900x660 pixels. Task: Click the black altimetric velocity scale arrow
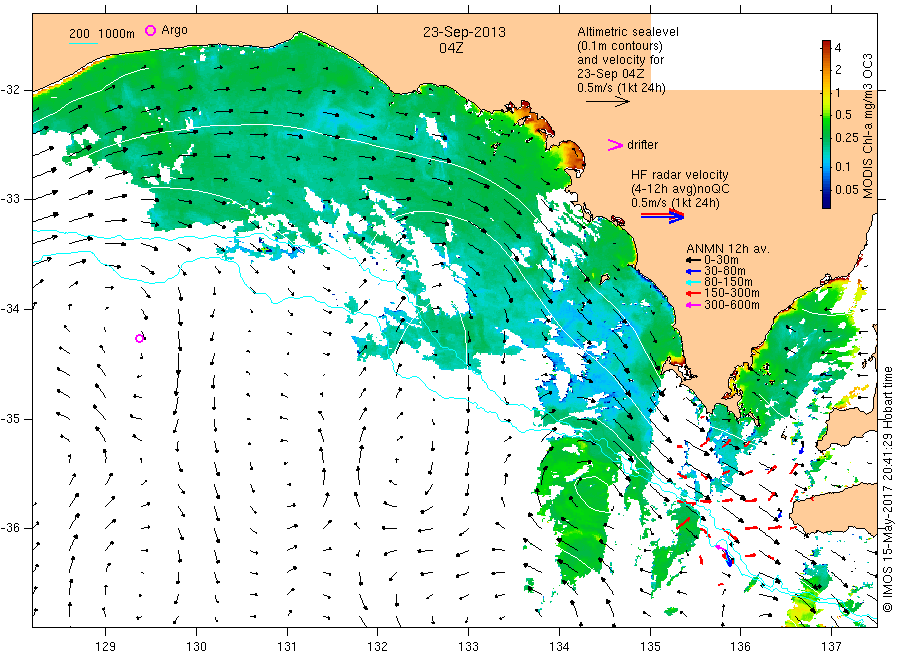click(x=607, y=102)
